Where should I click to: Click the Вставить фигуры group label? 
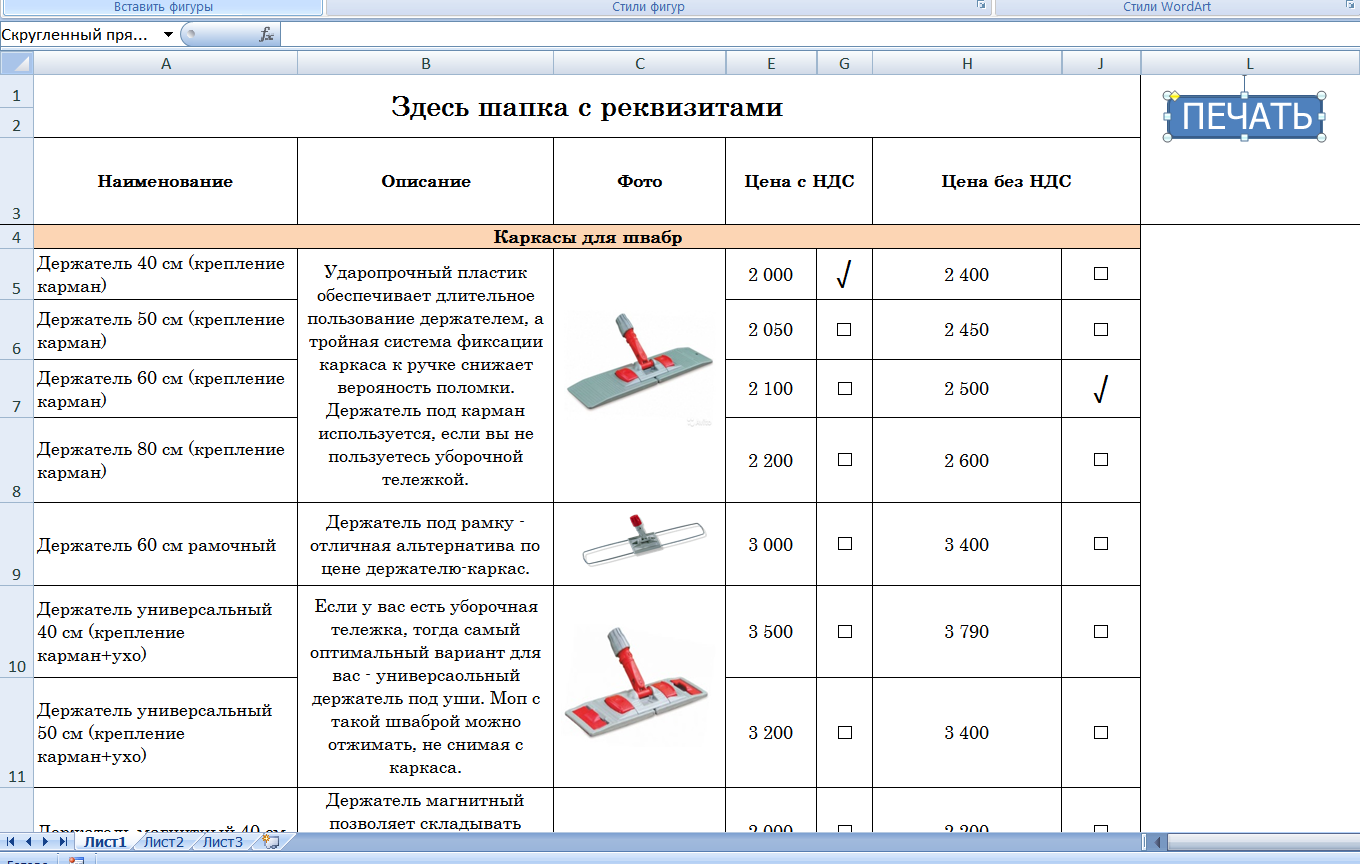(x=163, y=7)
